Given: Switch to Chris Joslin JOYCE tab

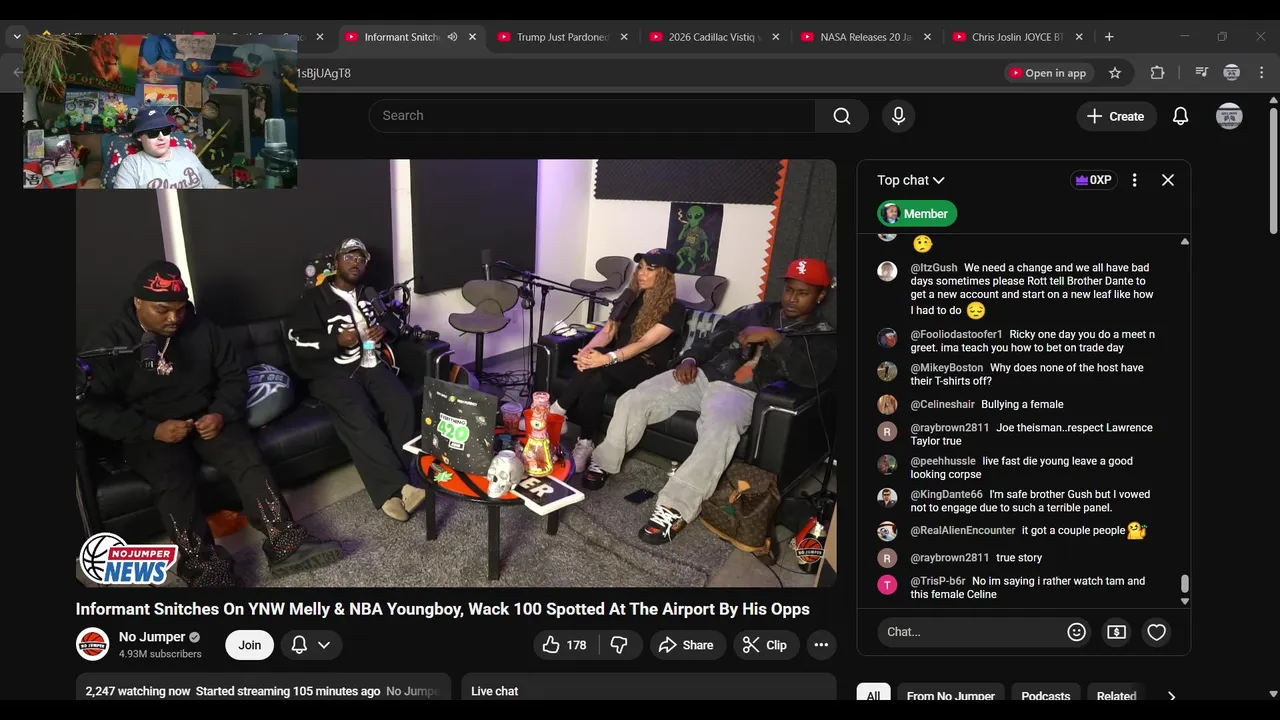Looking at the screenshot, I should tap(1018, 37).
